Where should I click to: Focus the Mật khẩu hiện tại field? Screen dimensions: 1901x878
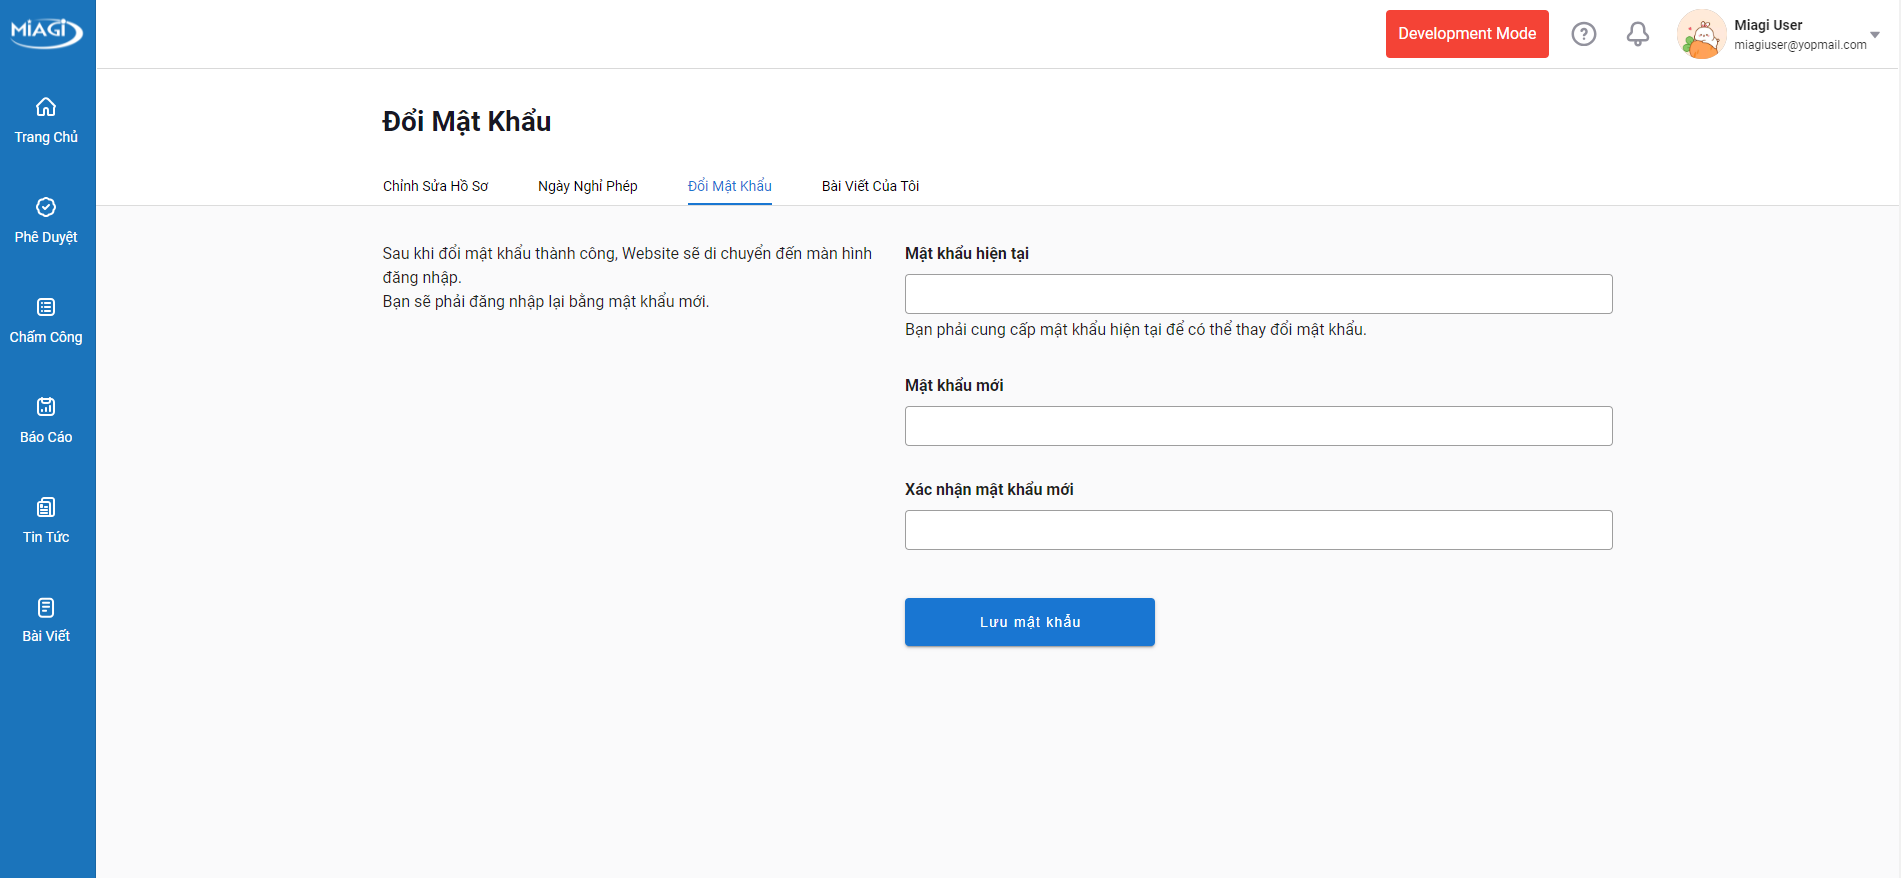(x=1258, y=294)
